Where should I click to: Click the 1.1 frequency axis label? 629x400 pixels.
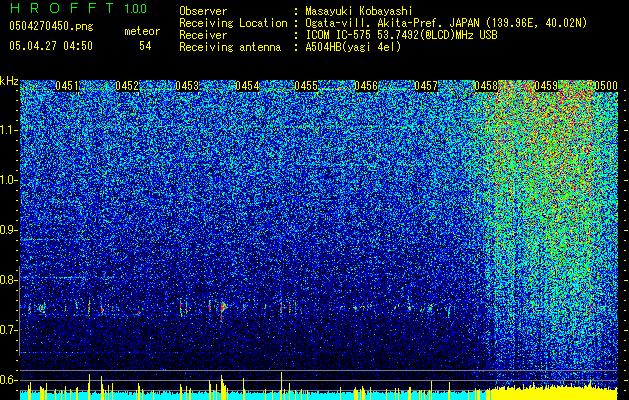coord(8,130)
